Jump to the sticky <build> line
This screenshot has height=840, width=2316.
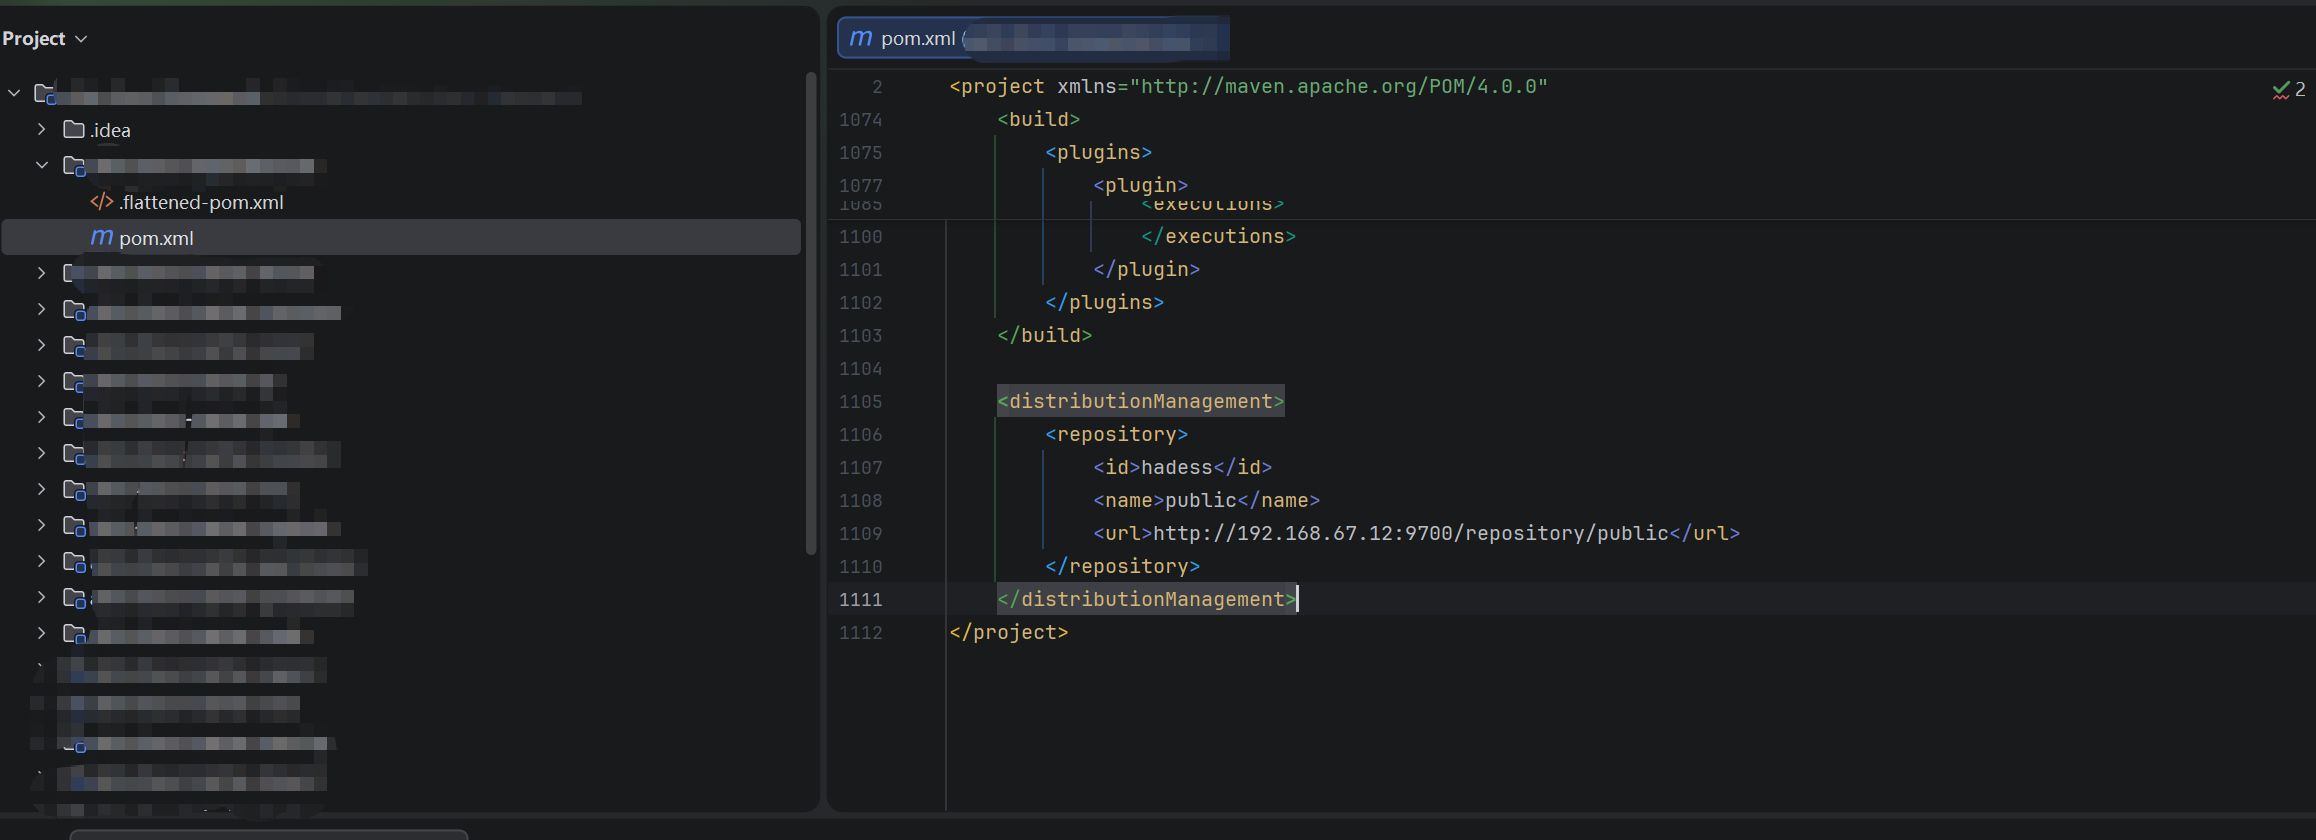pos(1038,120)
